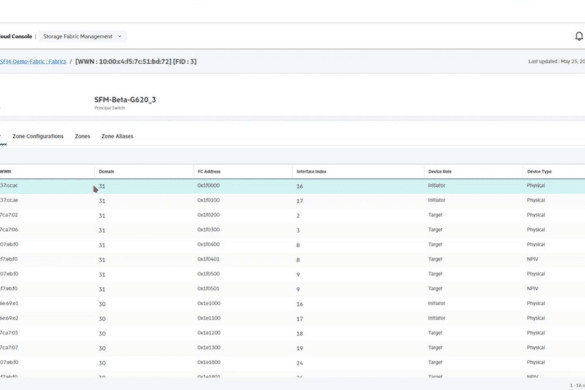
Task: Click the Device Type column header
Action: click(x=539, y=172)
